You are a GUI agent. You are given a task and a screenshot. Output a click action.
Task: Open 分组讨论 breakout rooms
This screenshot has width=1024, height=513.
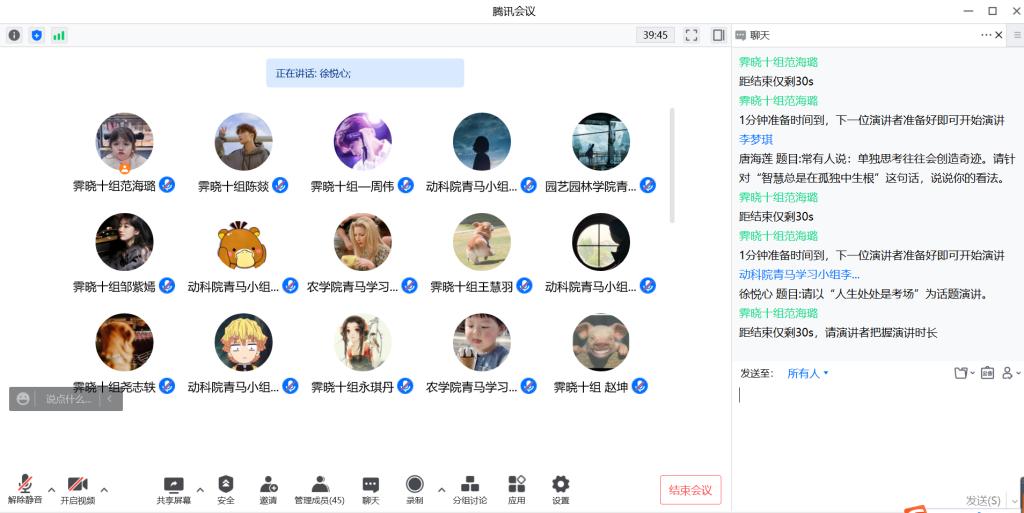pos(469,488)
